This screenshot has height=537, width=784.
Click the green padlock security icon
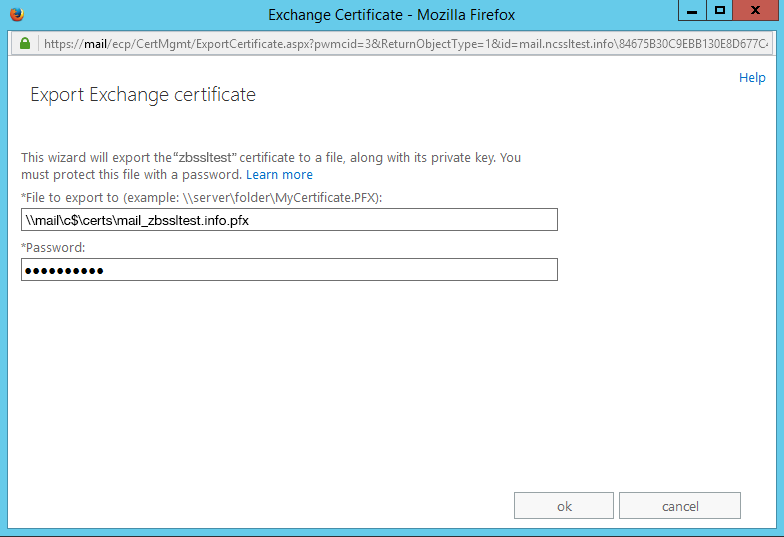(26, 44)
